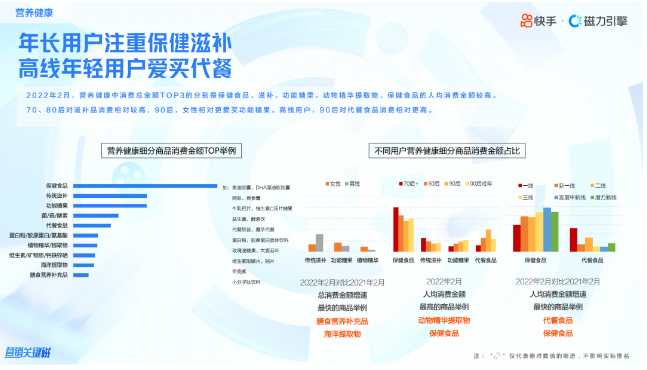Click the 二线 legend entry
The height and width of the screenshot is (370, 647).
[598, 186]
